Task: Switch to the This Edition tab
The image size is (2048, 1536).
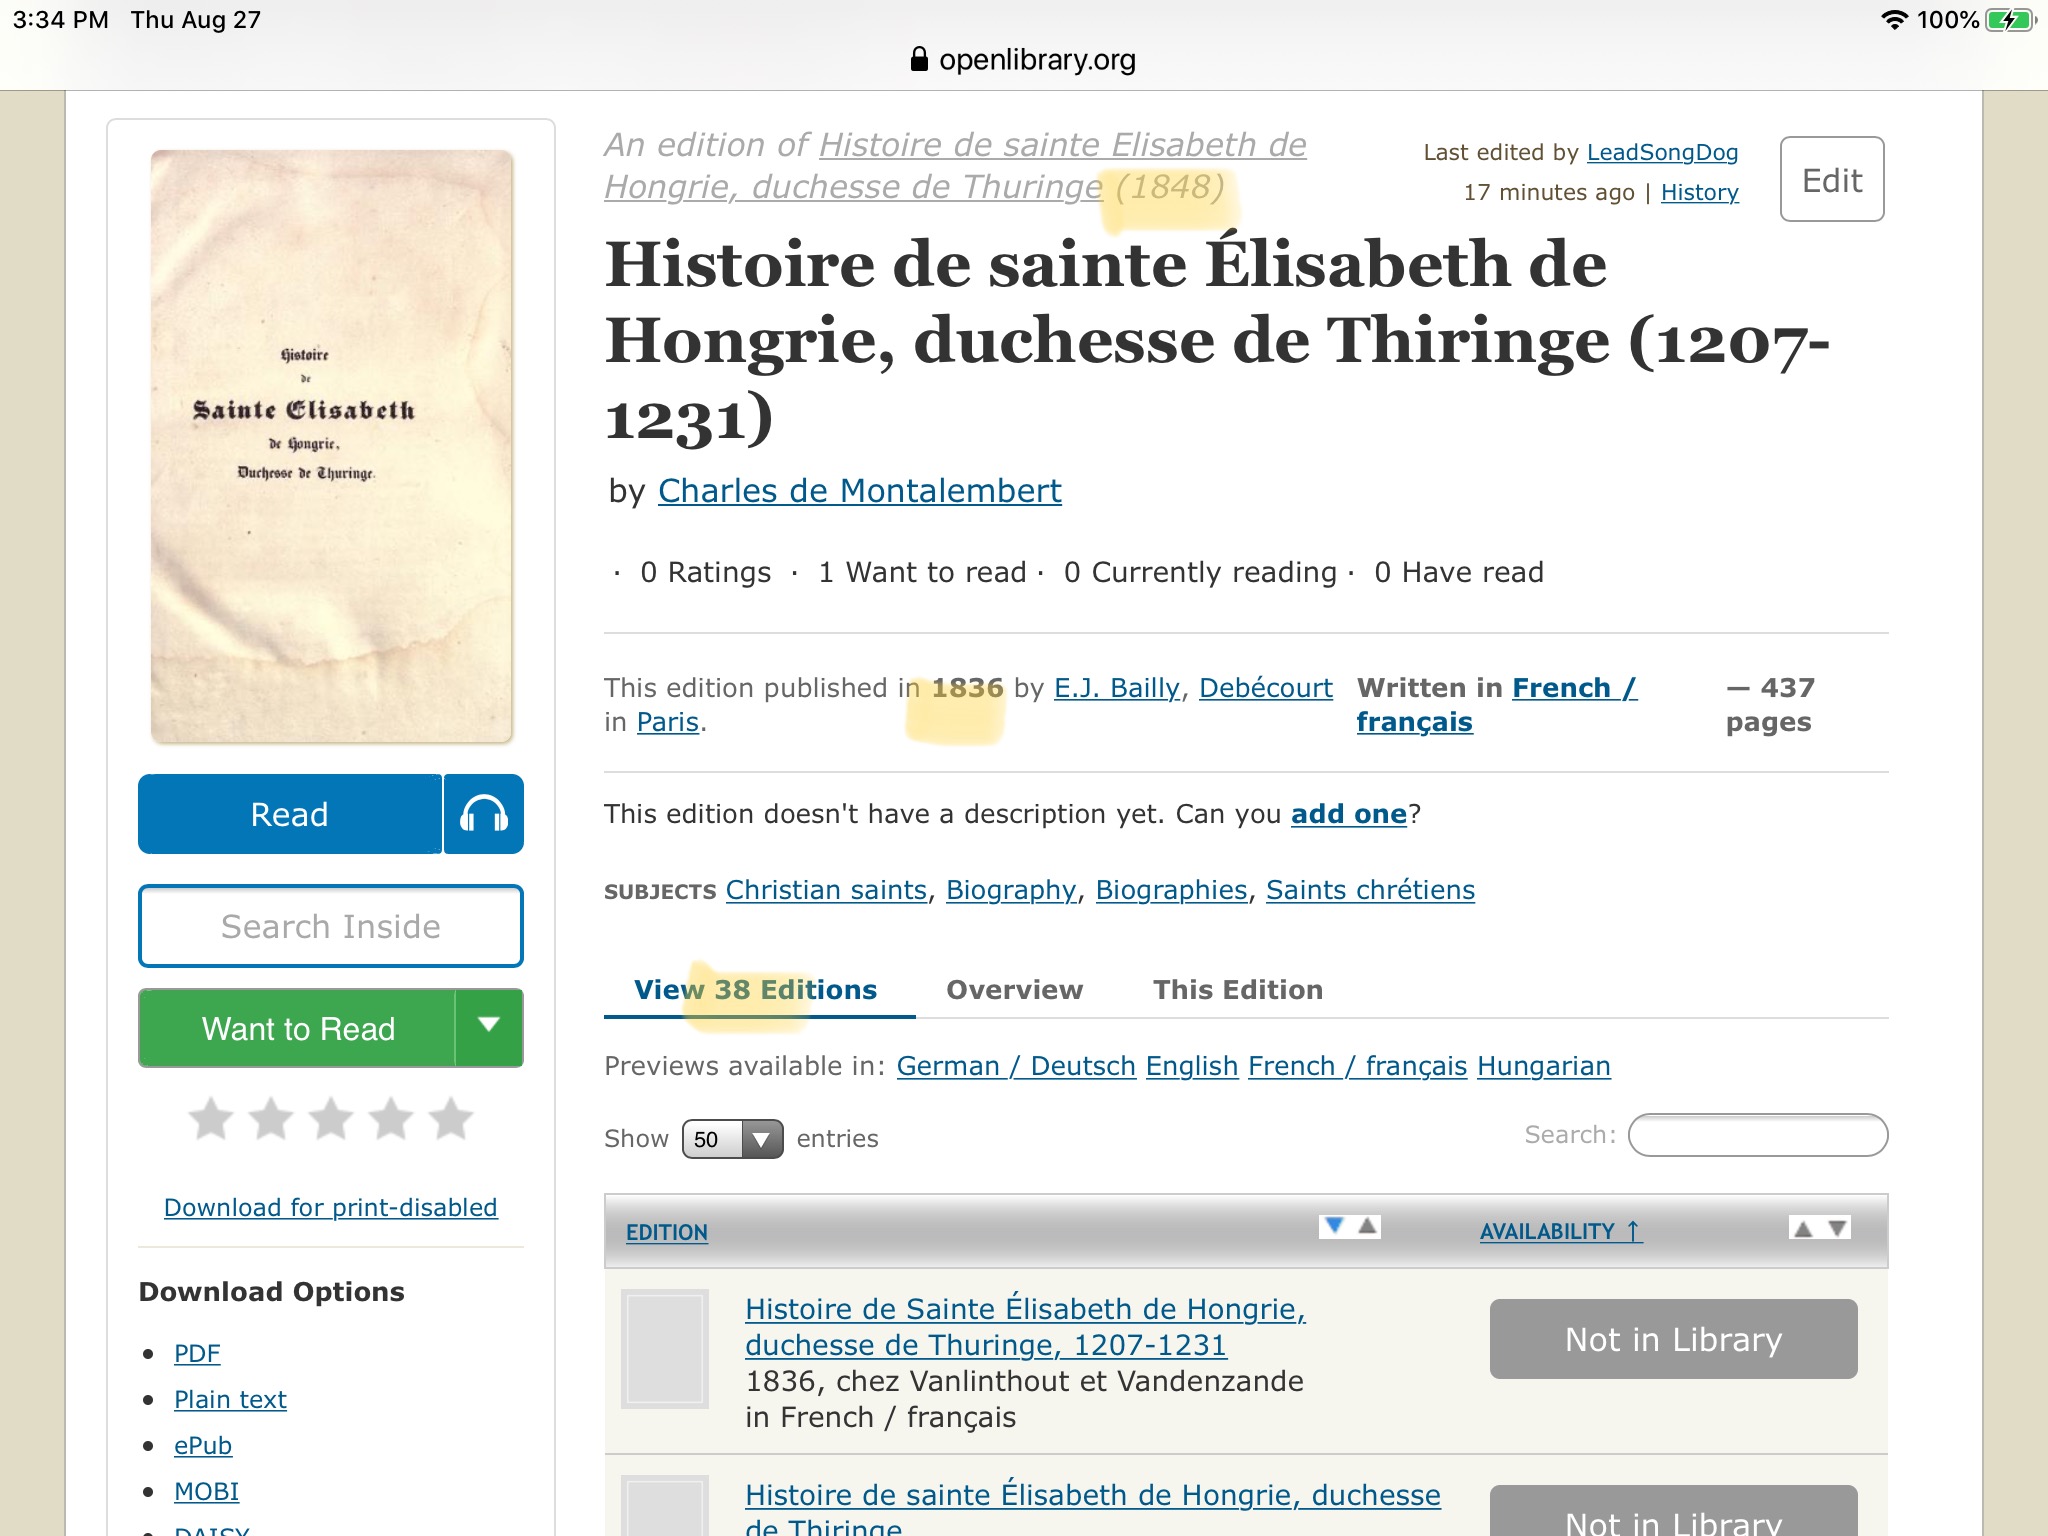Action: click(x=1238, y=990)
